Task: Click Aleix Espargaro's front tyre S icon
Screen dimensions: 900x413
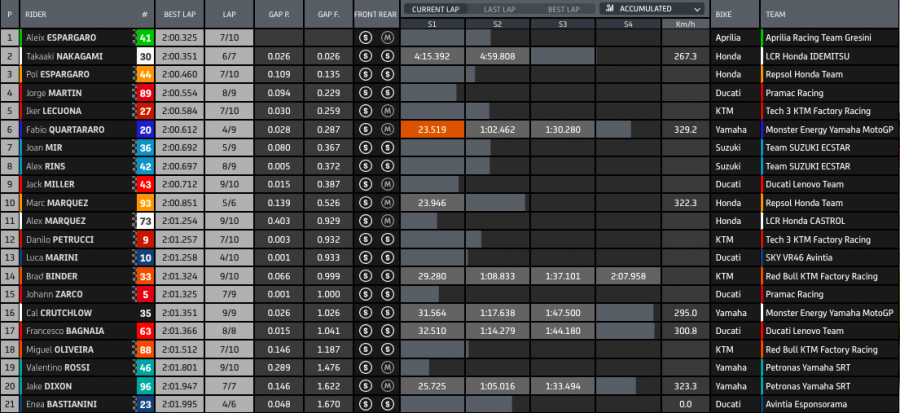Action: coord(364,38)
